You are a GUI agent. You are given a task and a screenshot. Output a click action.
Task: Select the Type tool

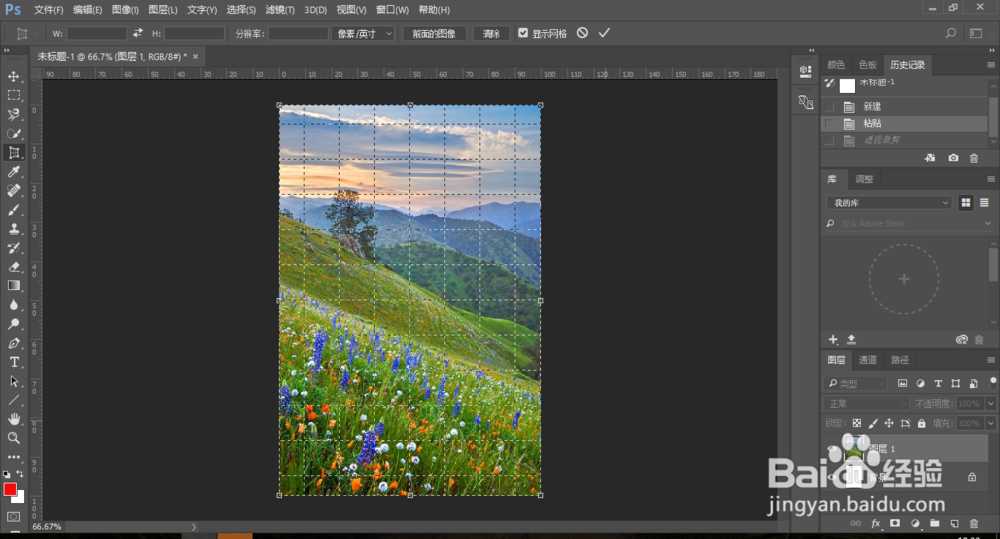coord(13,362)
